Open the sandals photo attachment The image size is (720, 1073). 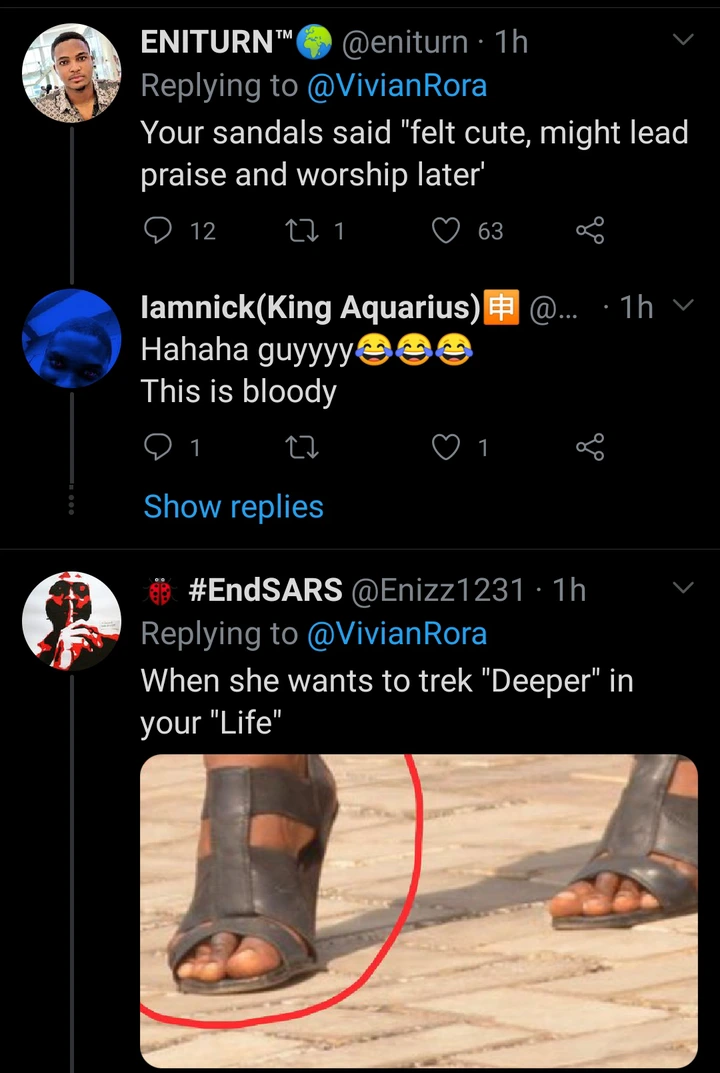[418, 910]
